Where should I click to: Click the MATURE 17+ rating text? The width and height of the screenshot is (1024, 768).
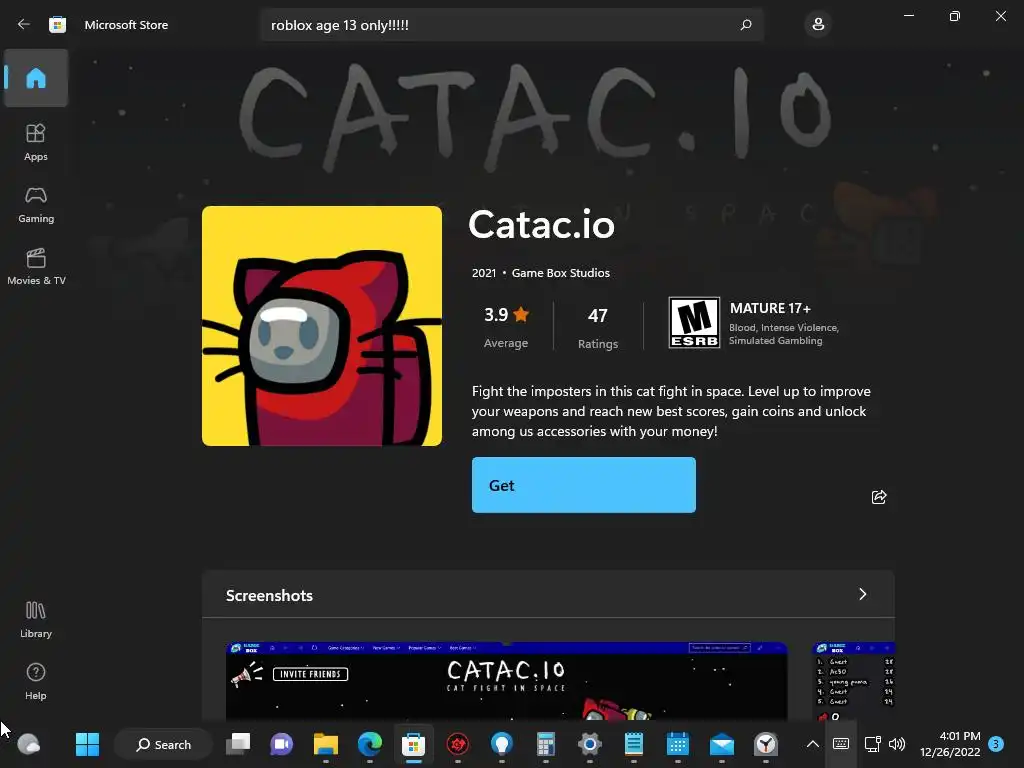[x=770, y=308]
